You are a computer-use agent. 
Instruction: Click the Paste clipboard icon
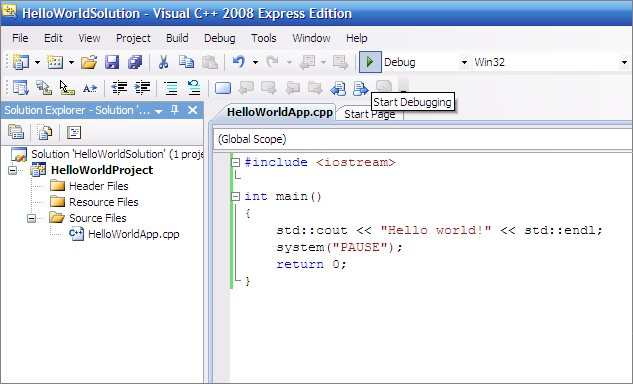click(210, 62)
